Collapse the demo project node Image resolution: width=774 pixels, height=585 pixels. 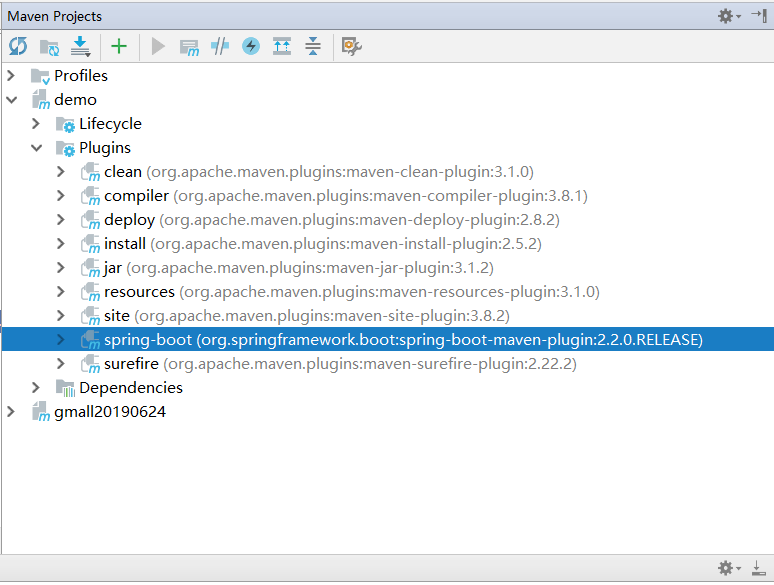point(11,100)
